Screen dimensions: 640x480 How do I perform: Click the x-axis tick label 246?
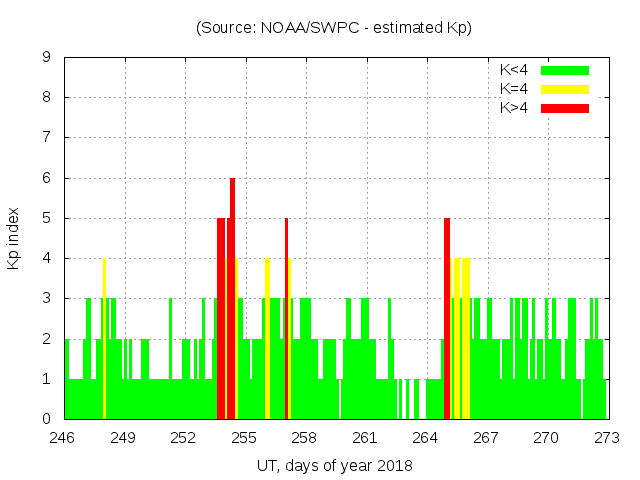[x=63, y=437]
